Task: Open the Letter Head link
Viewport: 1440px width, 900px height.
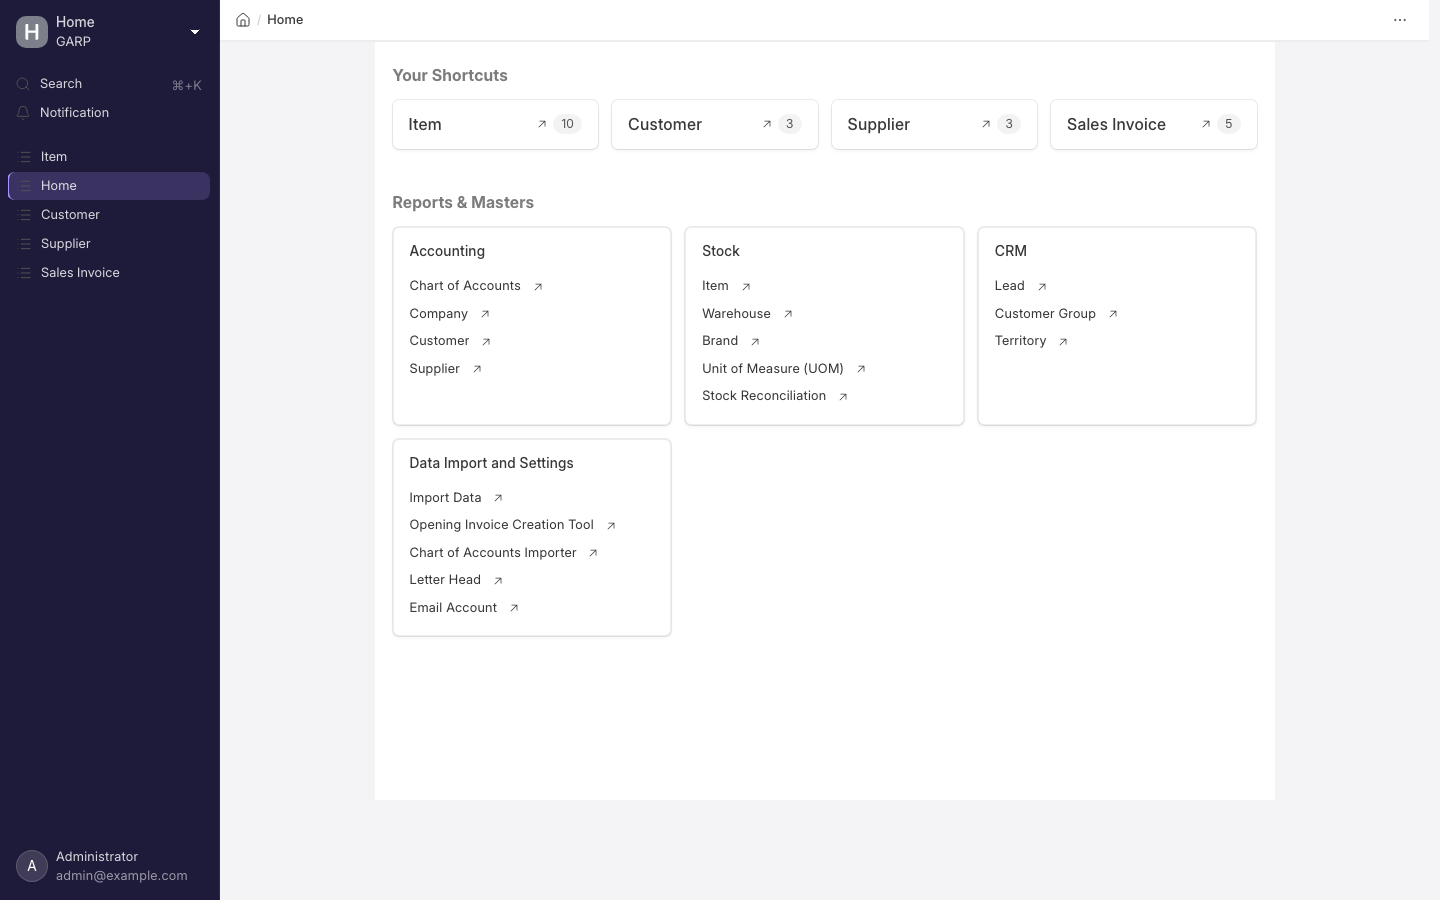Action: [445, 580]
